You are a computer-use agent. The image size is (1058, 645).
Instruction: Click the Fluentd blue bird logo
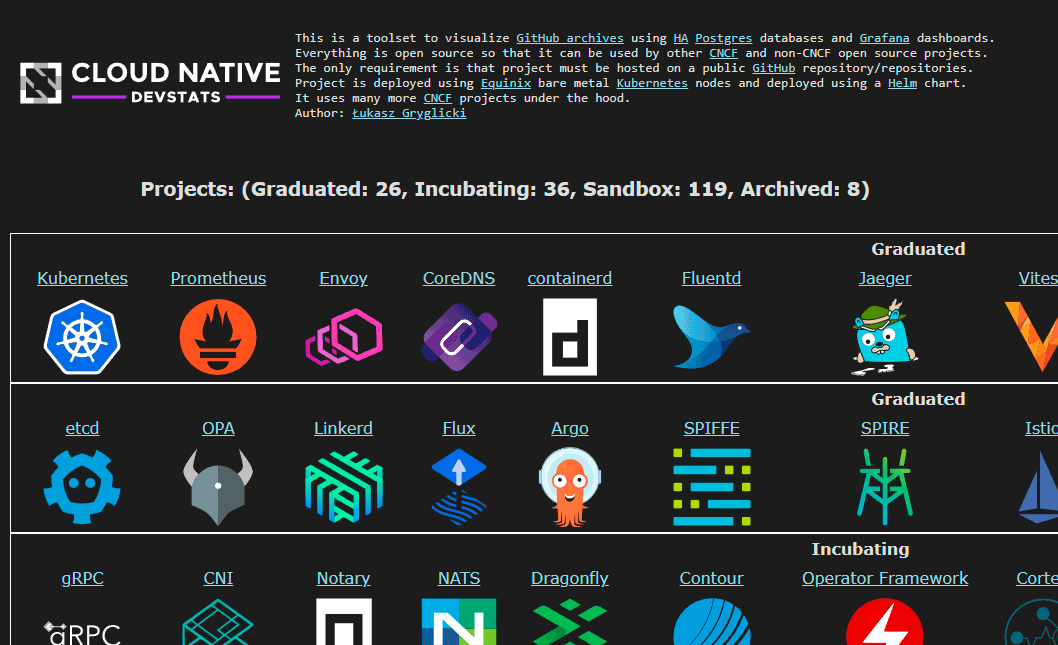coord(711,337)
